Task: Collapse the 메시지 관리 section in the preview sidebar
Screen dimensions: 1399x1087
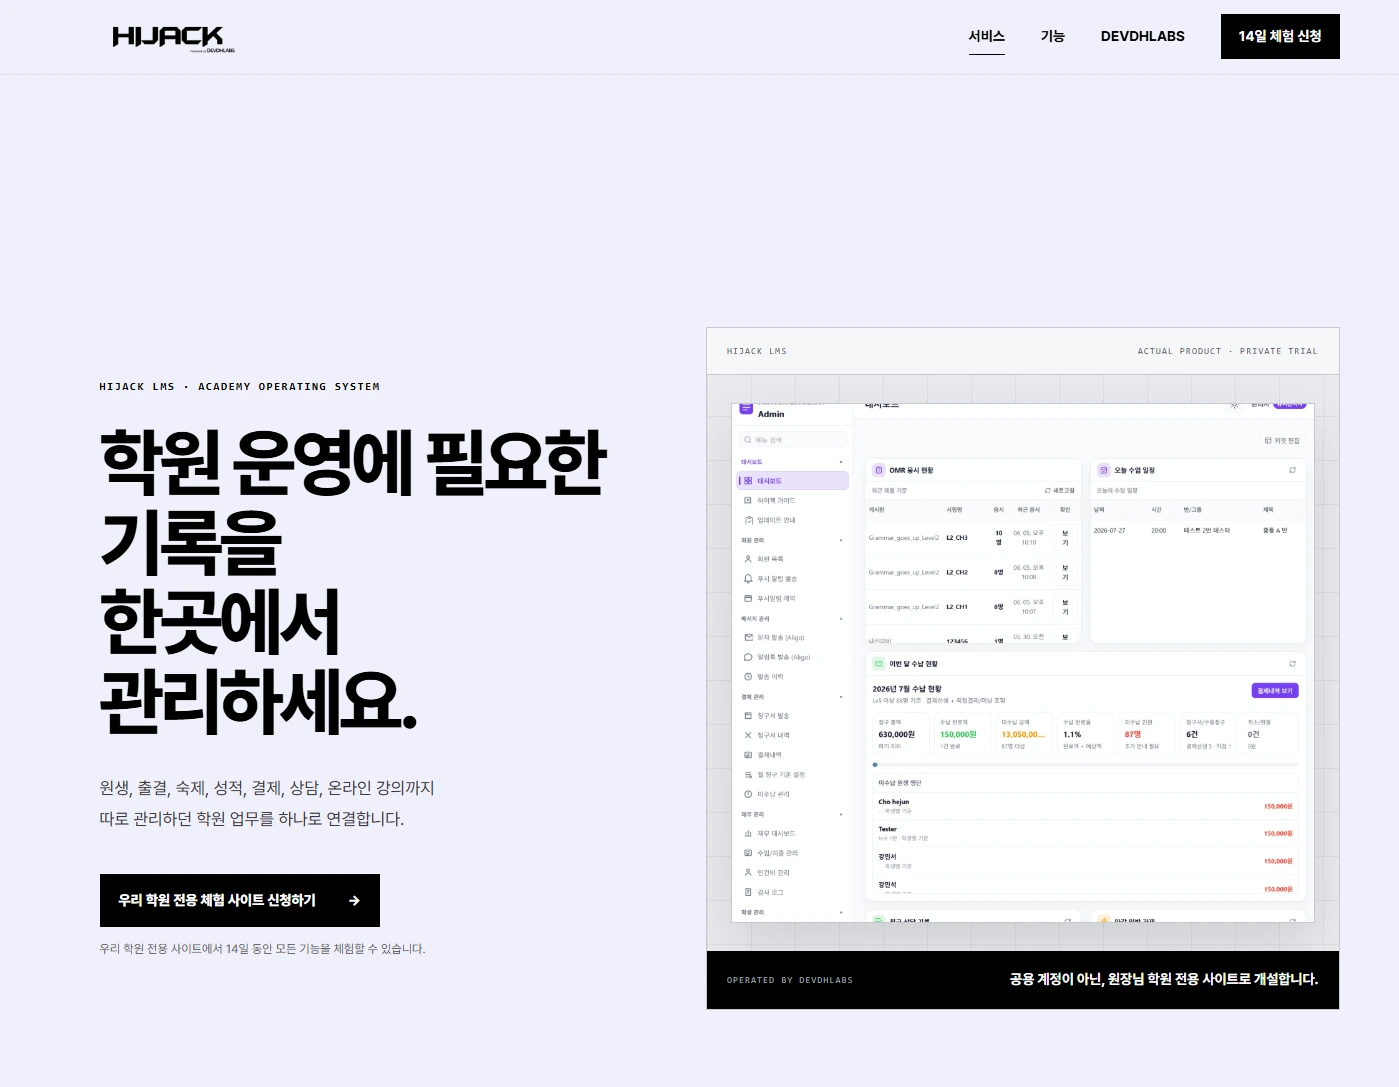Action: click(x=841, y=619)
